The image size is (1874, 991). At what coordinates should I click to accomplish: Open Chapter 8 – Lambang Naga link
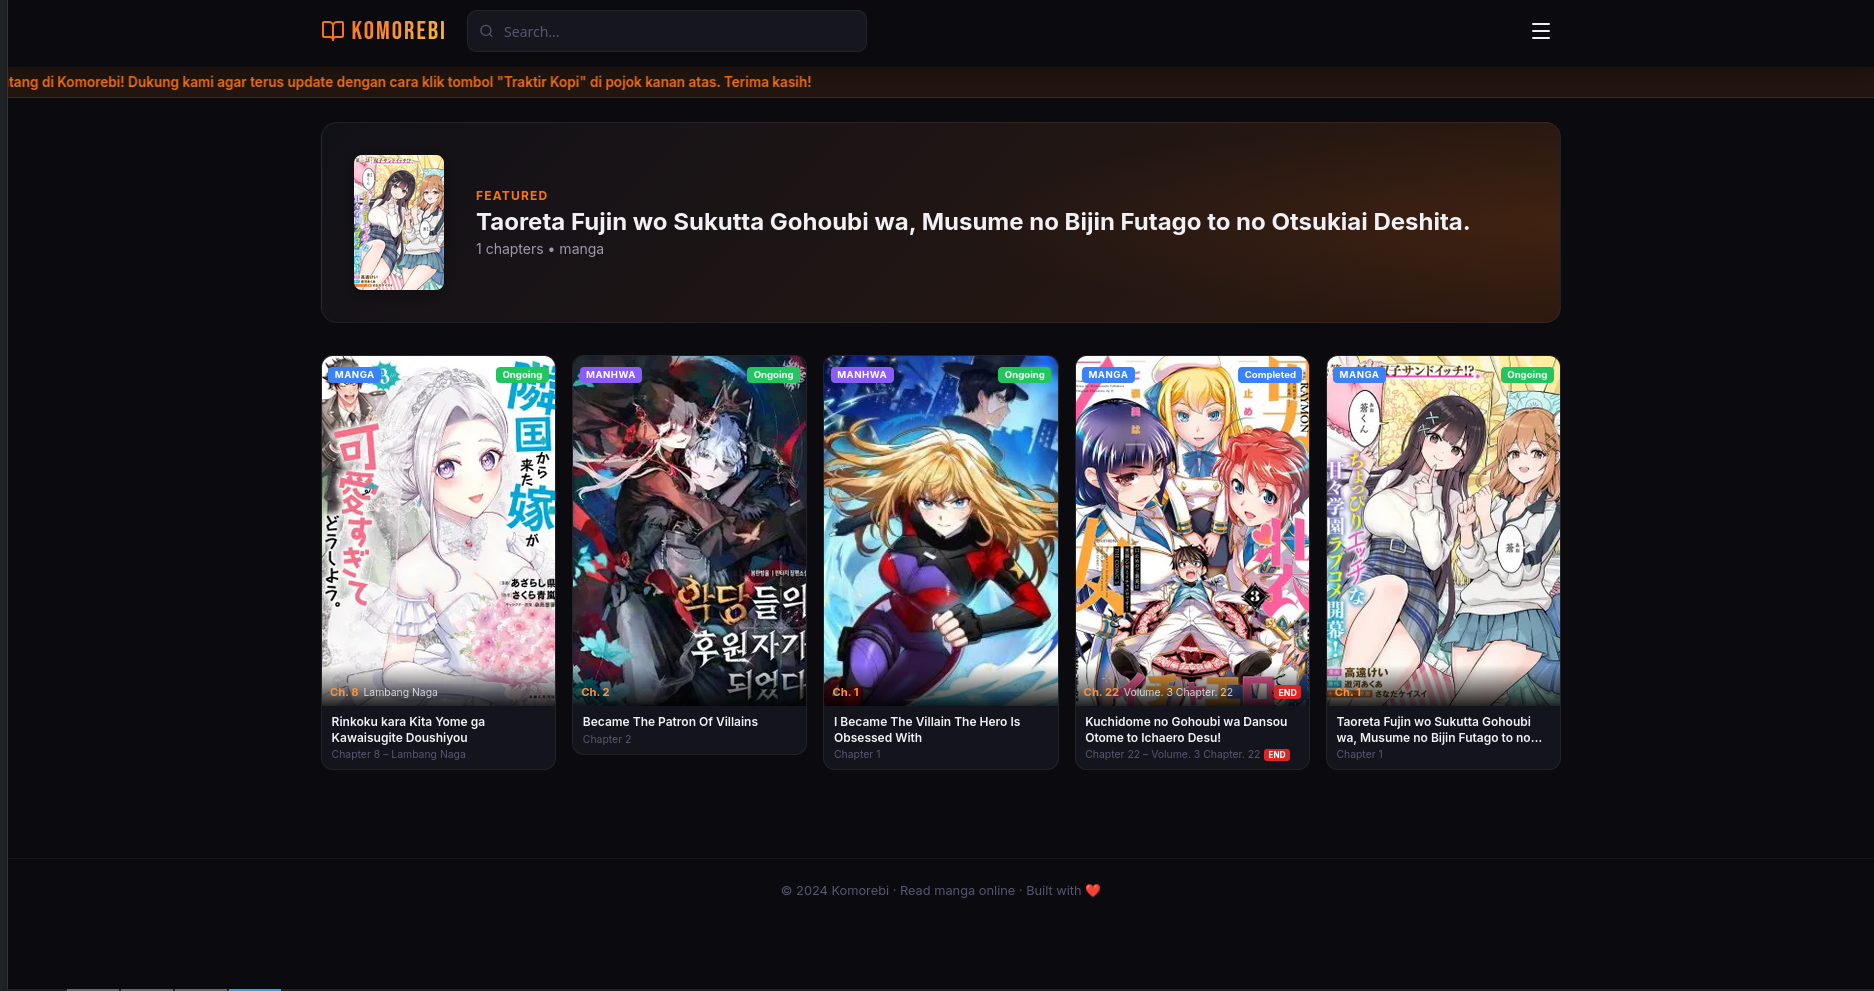pos(398,755)
